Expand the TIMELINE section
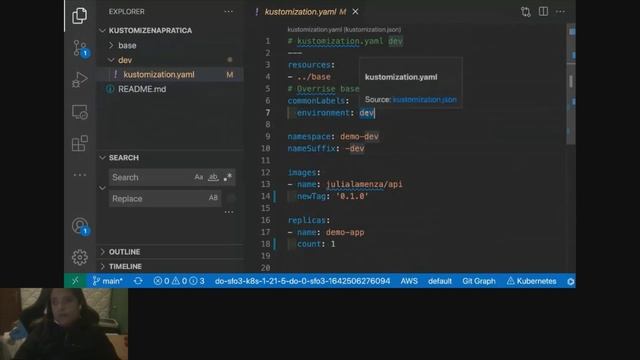 coord(102,267)
